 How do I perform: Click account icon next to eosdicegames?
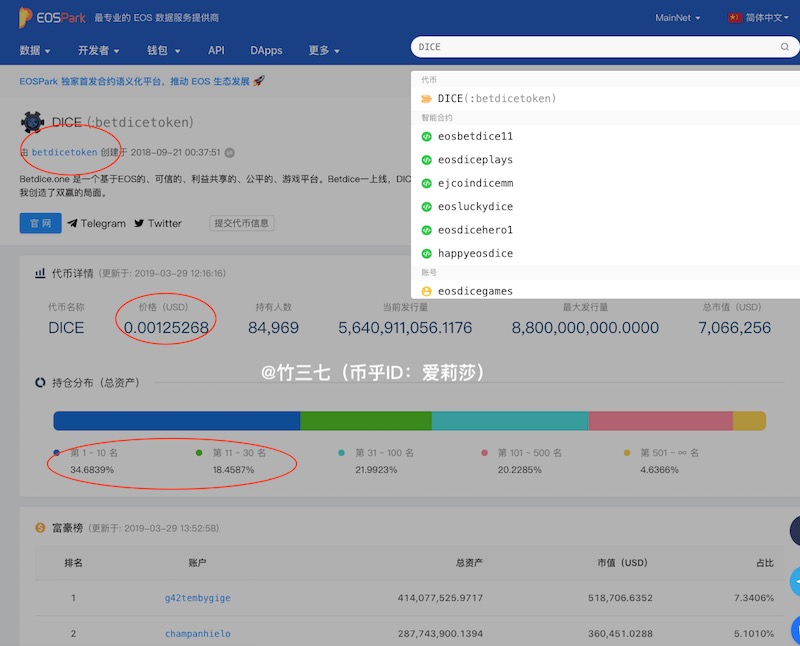pos(427,291)
